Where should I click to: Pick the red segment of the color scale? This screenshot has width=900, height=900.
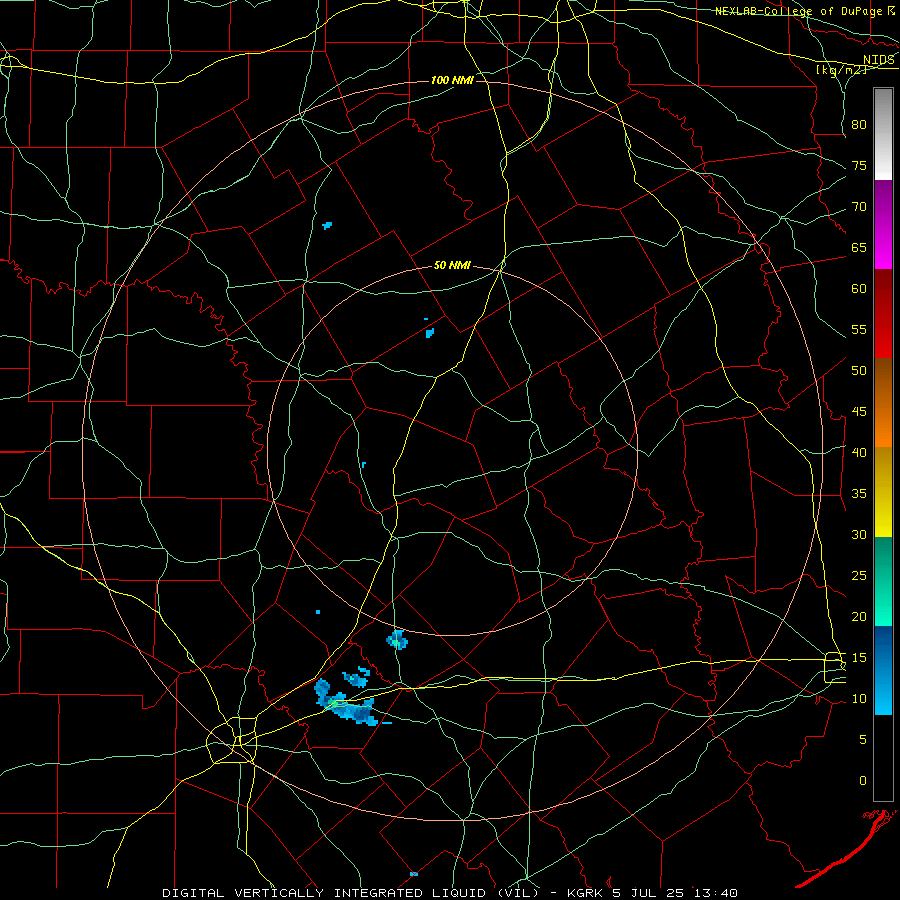883,314
